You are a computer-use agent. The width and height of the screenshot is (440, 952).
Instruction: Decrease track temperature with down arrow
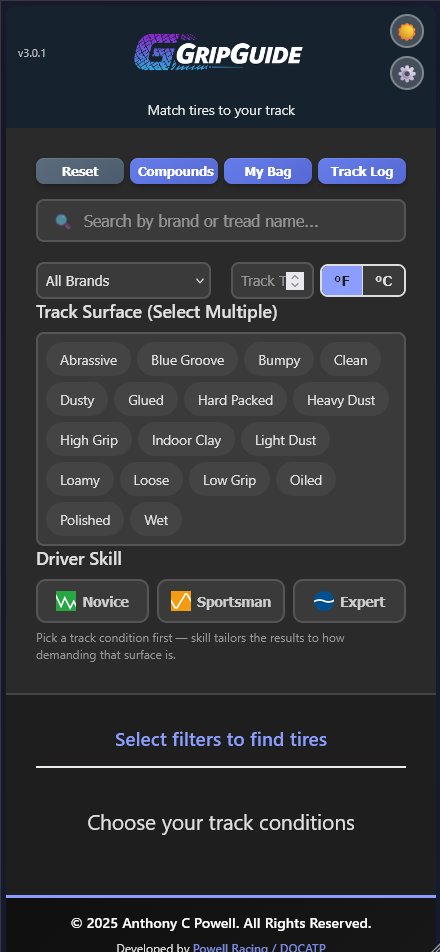tap(295, 285)
